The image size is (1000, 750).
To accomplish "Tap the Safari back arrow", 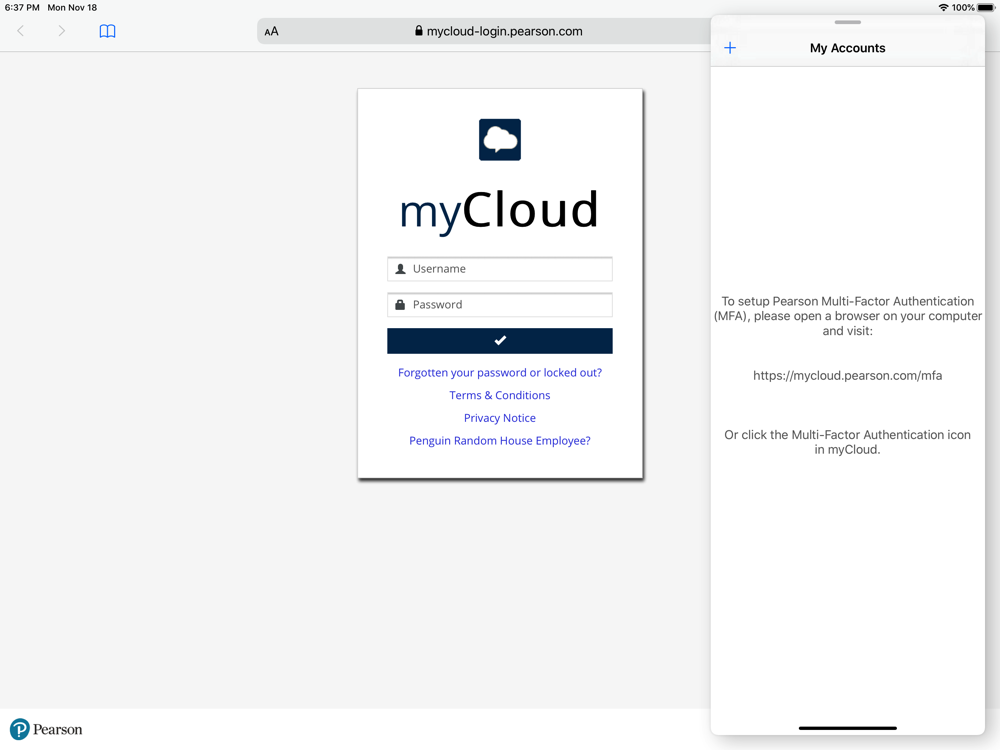I will (x=20, y=31).
